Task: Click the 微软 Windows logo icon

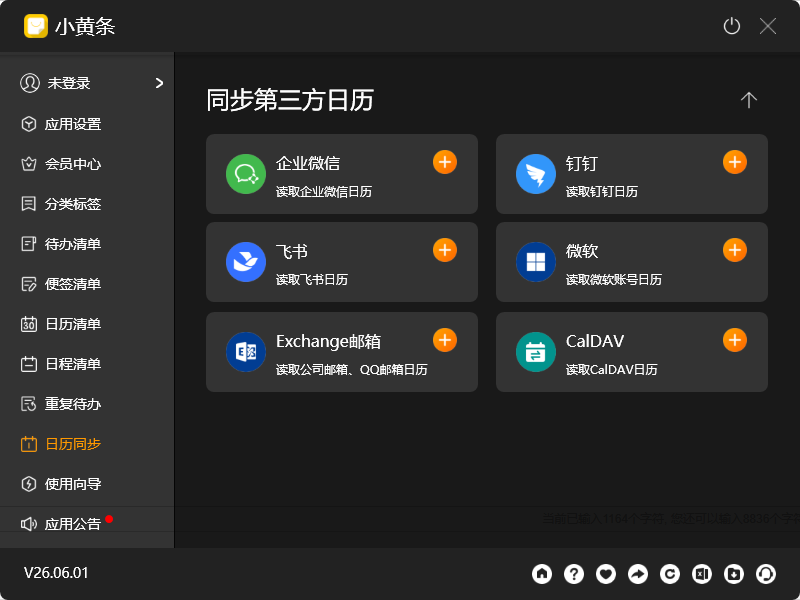Action: pos(536,262)
